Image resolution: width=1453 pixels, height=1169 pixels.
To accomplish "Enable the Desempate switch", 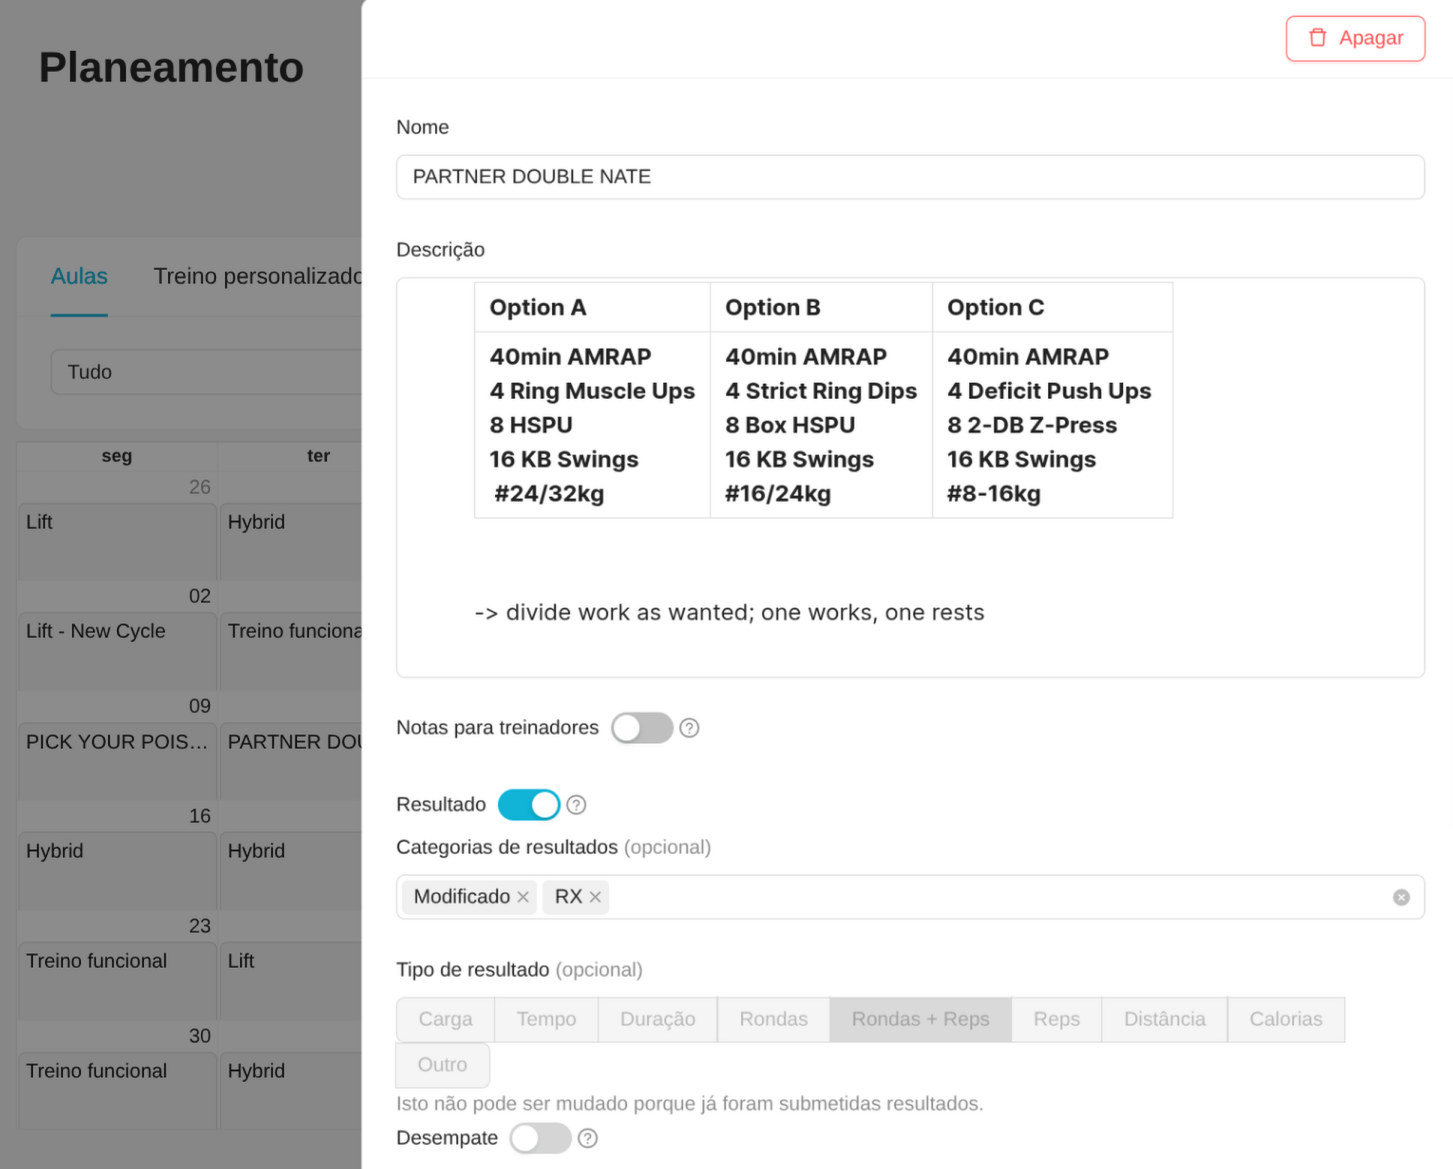I will (x=540, y=1138).
